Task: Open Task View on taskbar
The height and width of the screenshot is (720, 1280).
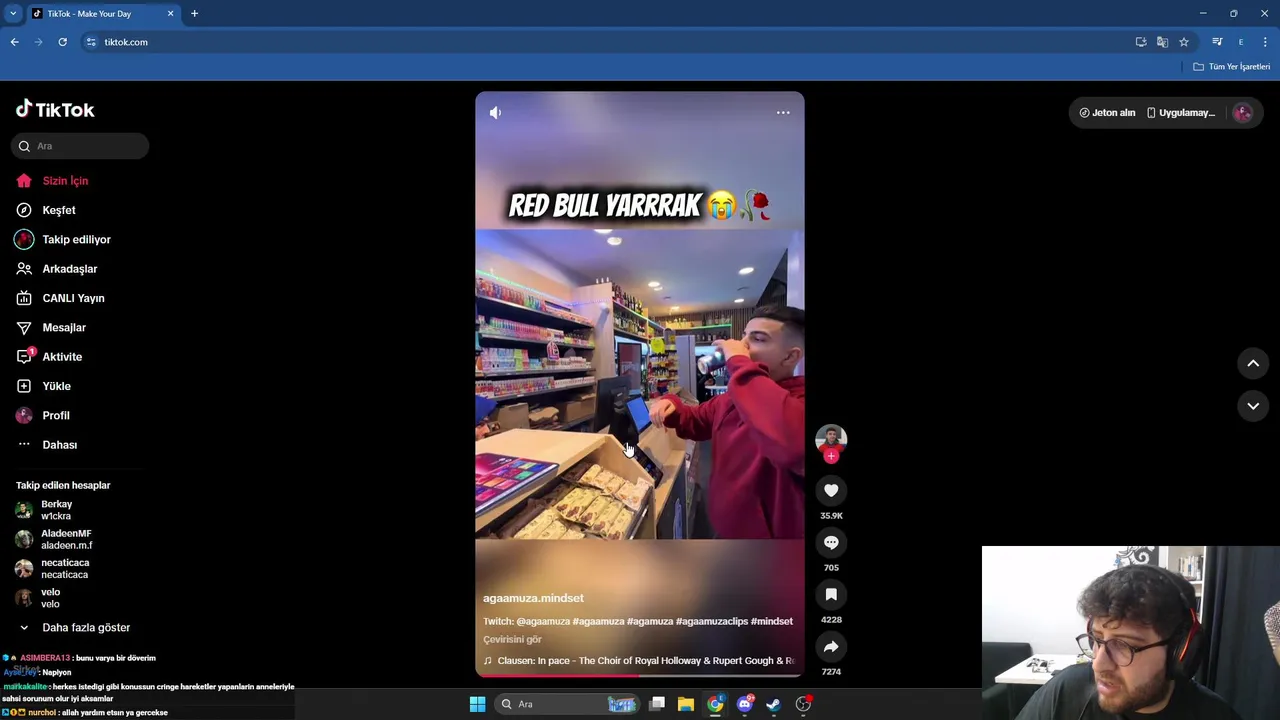Action: point(657,704)
